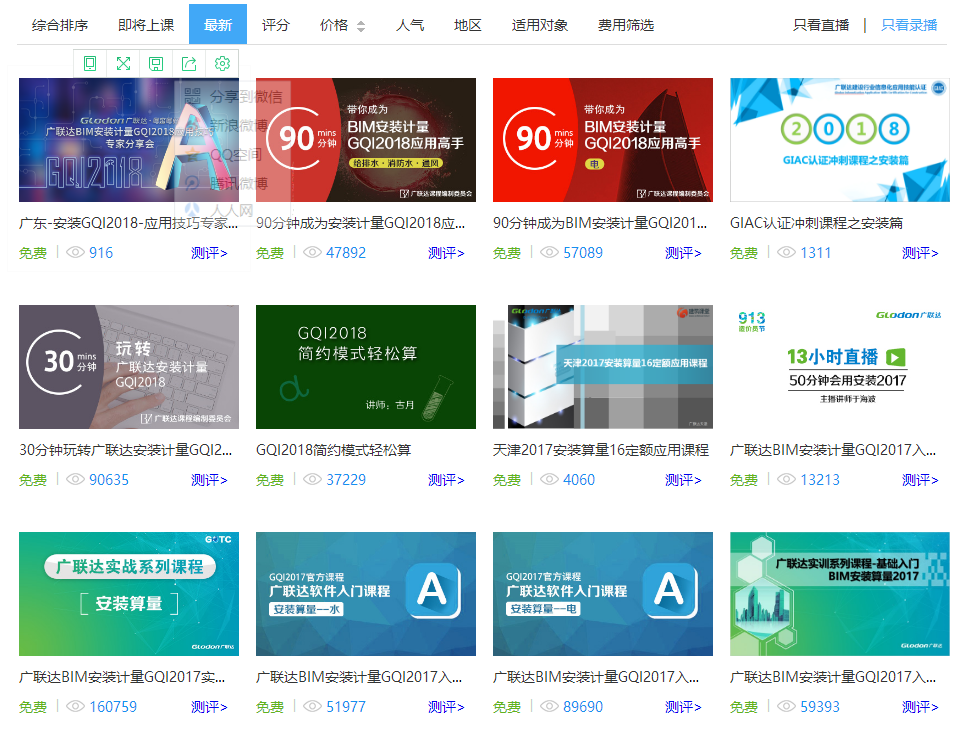Open course title GQI2018简约模式轻松算
Viewport: 971px width, 747px height.
[334, 450]
